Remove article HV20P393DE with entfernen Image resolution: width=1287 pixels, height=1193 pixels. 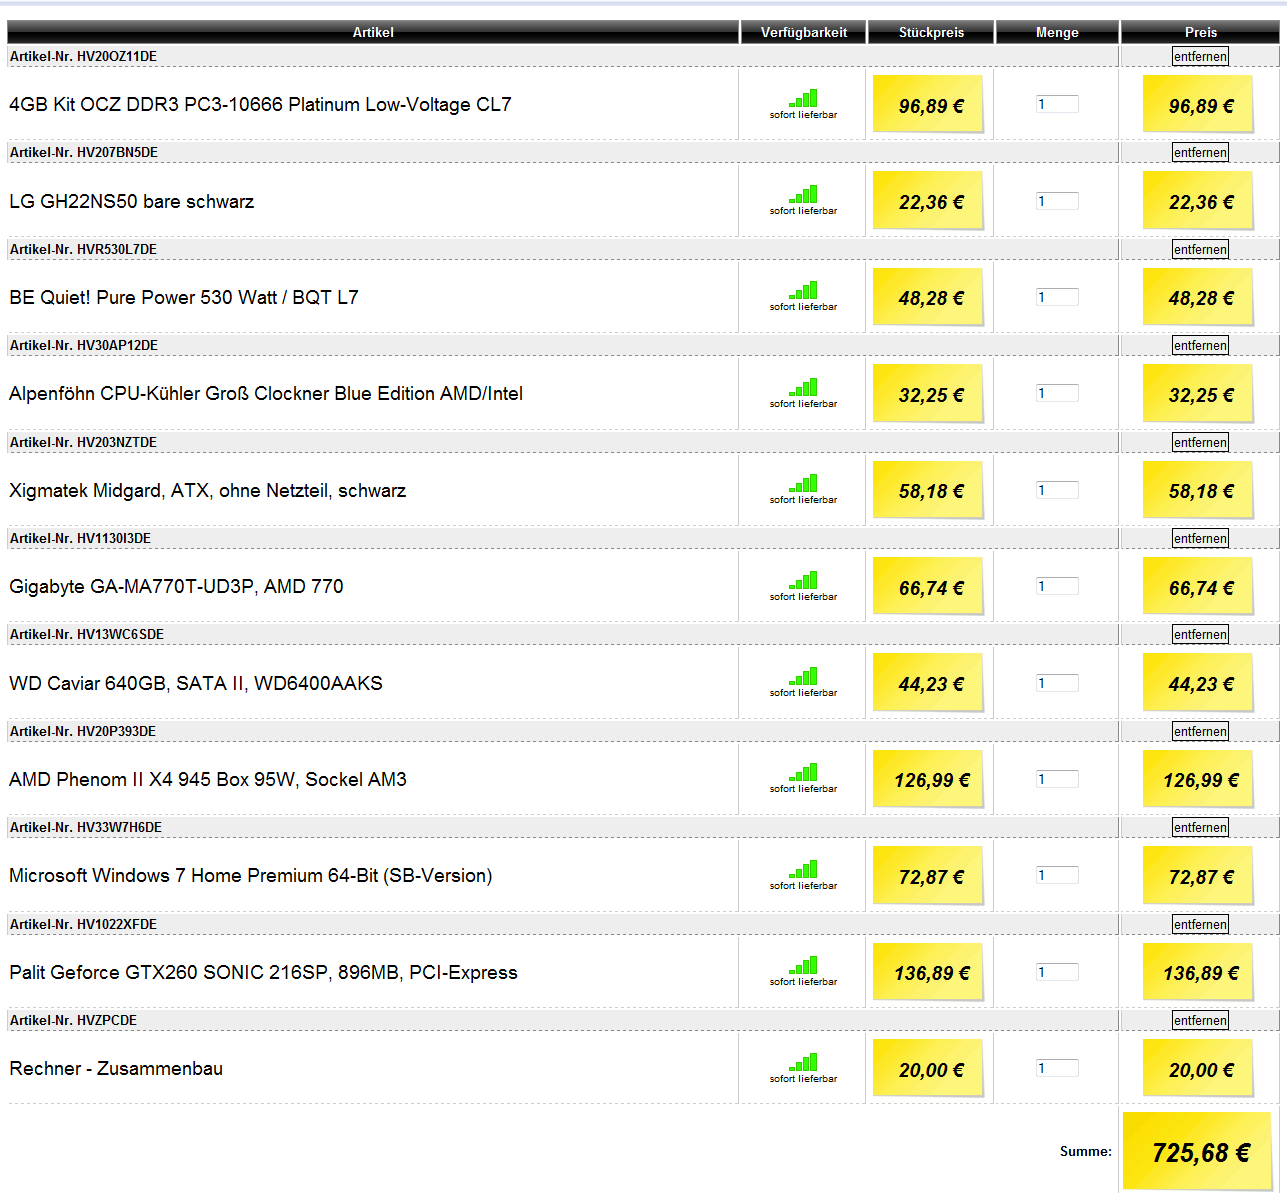click(1200, 731)
